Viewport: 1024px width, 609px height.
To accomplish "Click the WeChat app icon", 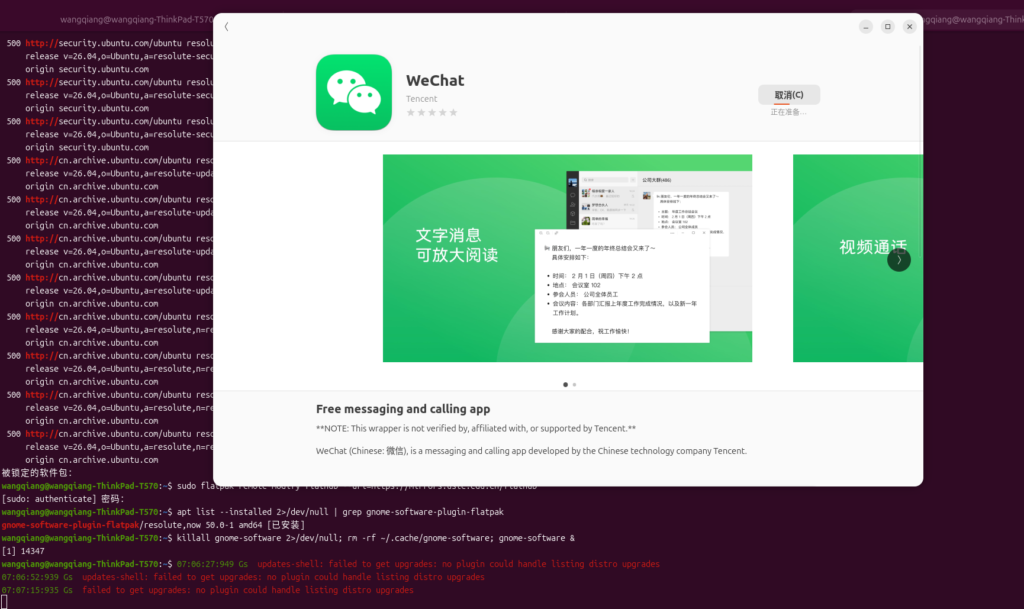I will coord(354,92).
